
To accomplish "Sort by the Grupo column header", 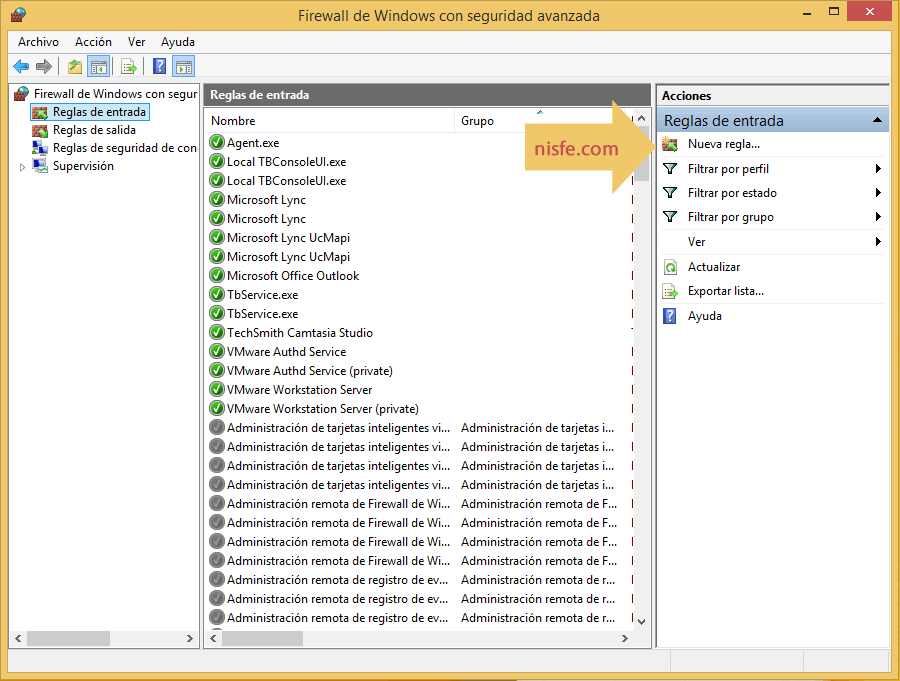I will pyautogui.click(x=477, y=121).
